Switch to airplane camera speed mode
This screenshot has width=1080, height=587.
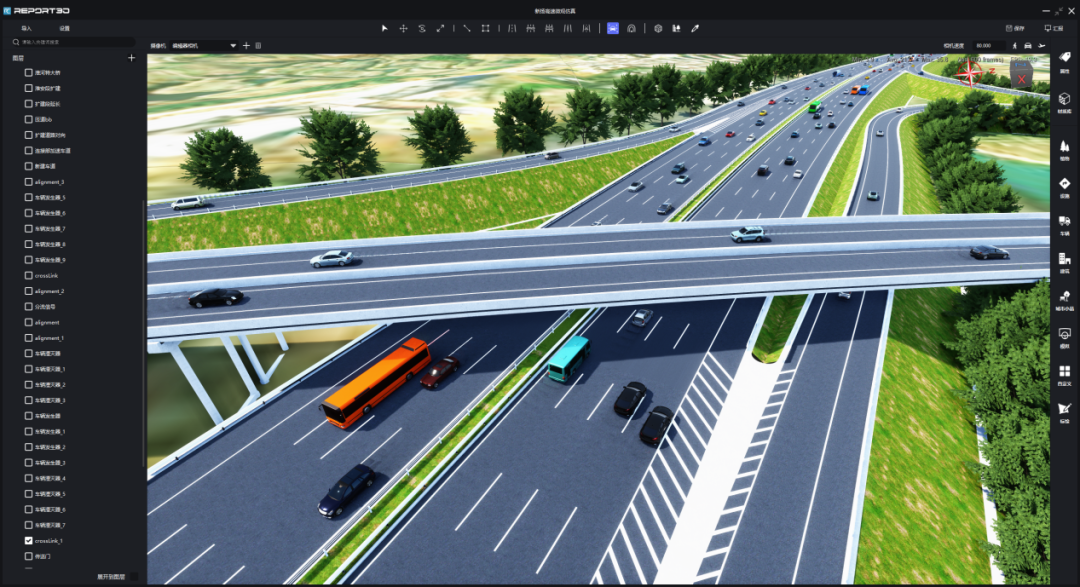tap(1042, 46)
